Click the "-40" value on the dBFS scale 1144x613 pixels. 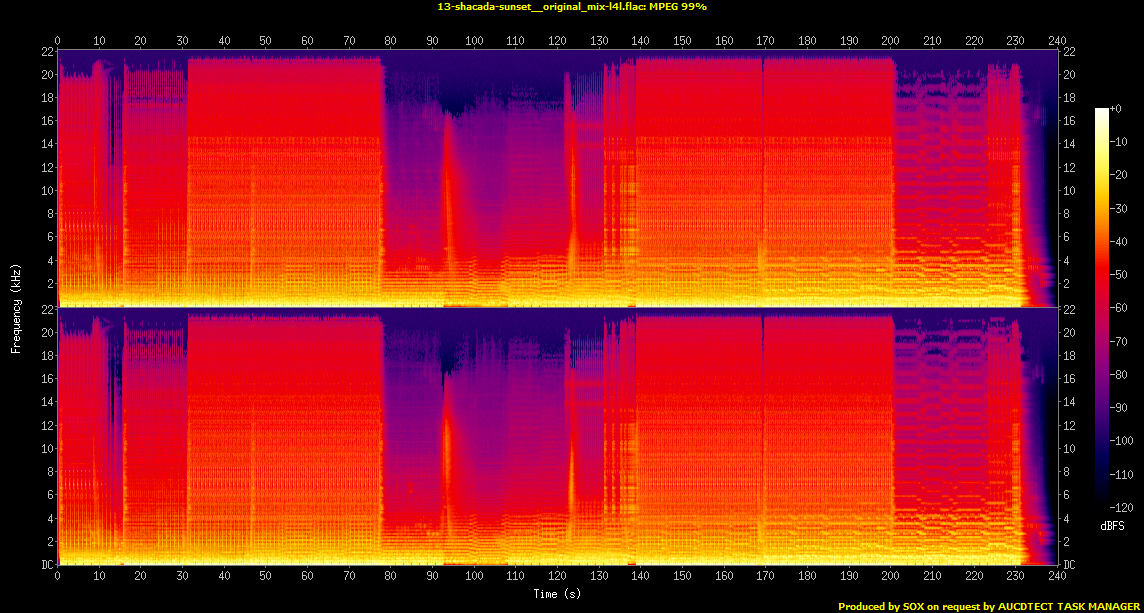tap(1118, 242)
